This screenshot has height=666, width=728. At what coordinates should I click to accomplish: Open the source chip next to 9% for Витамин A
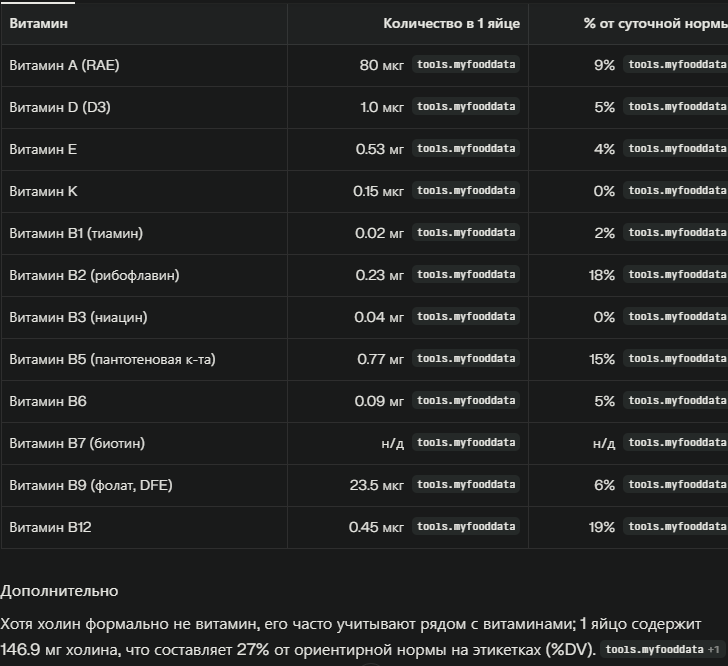(676, 65)
